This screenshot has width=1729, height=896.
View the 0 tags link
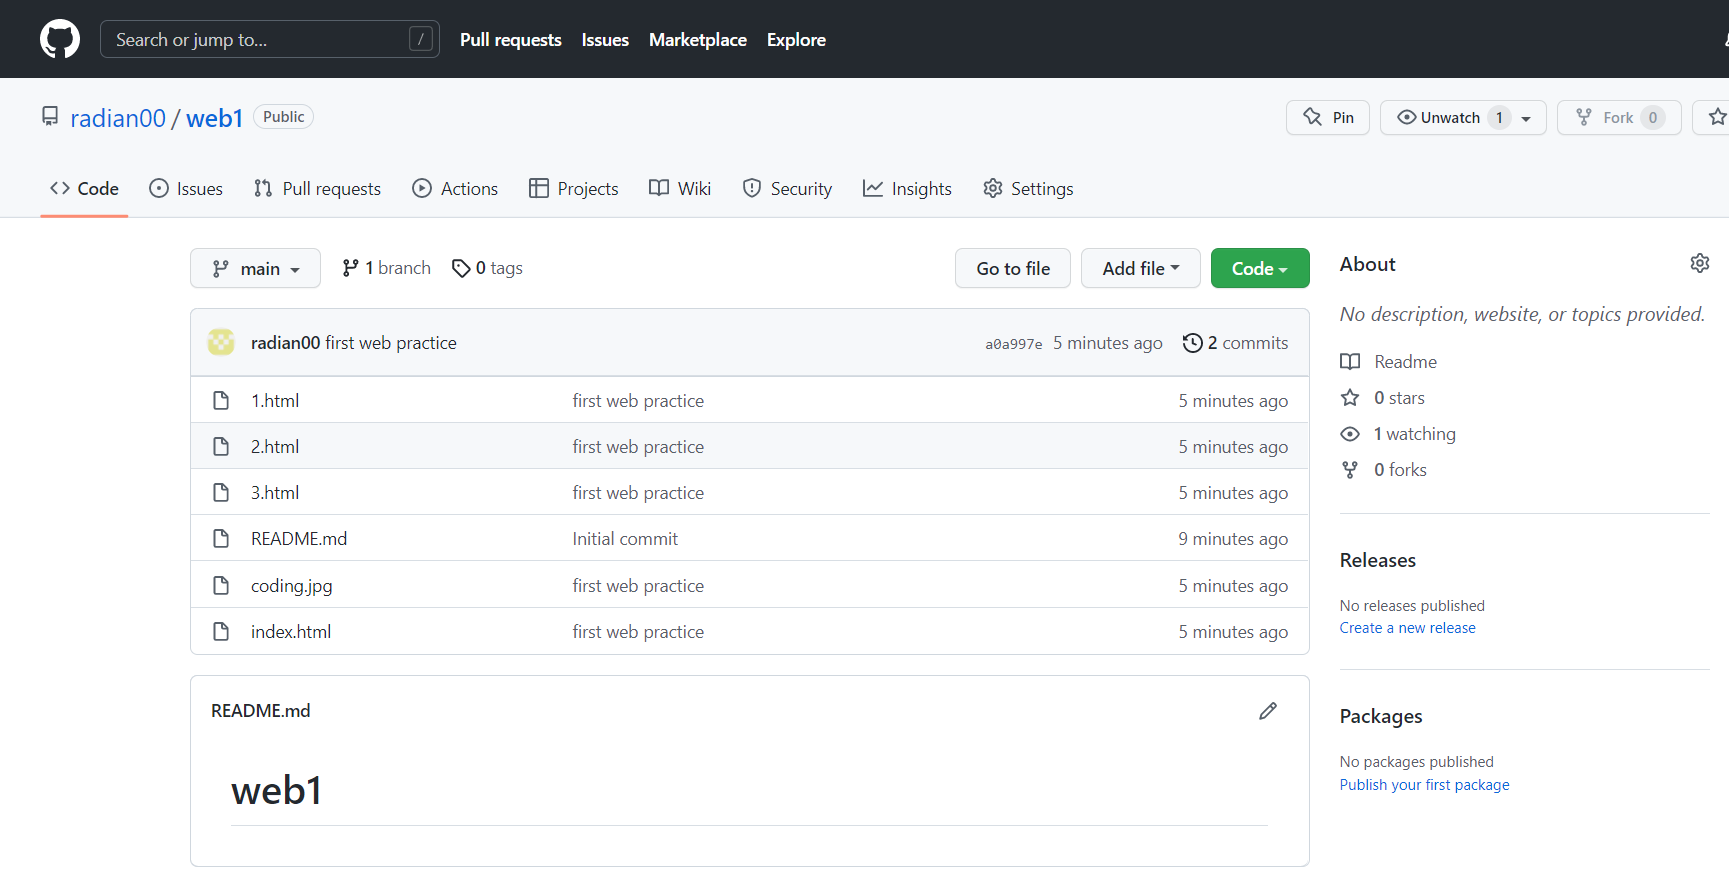(x=487, y=268)
